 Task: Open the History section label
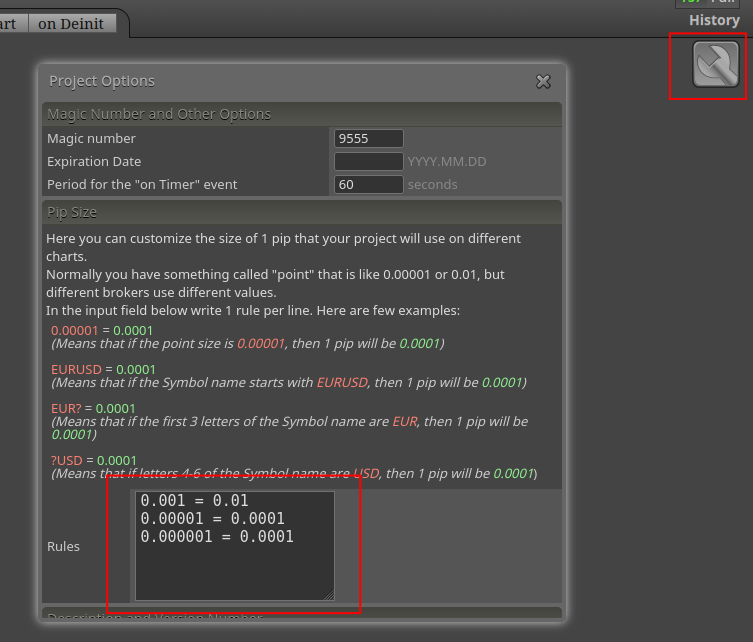tap(714, 20)
